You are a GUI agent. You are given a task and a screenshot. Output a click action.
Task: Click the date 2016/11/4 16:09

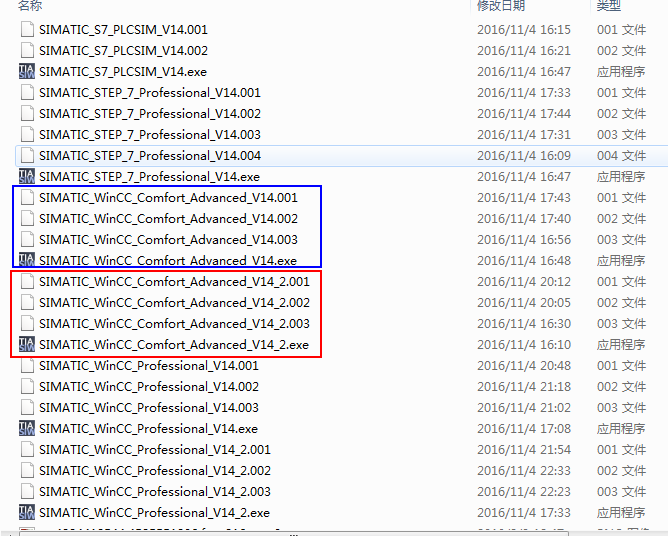point(524,156)
